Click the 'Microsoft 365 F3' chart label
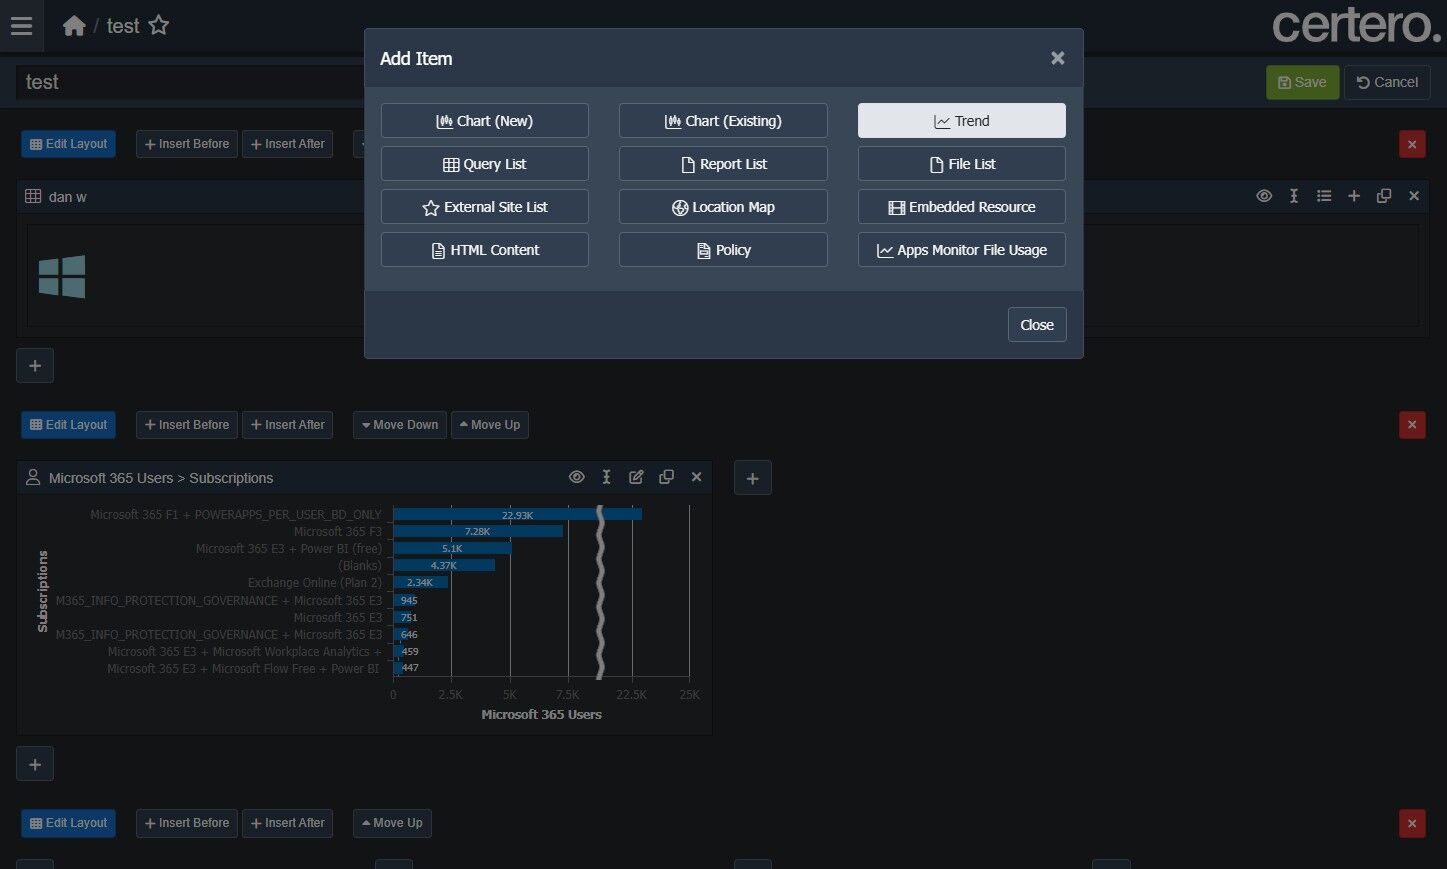Image resolution: width=1447 pixels, height=869 pixels. click(338, 532)
